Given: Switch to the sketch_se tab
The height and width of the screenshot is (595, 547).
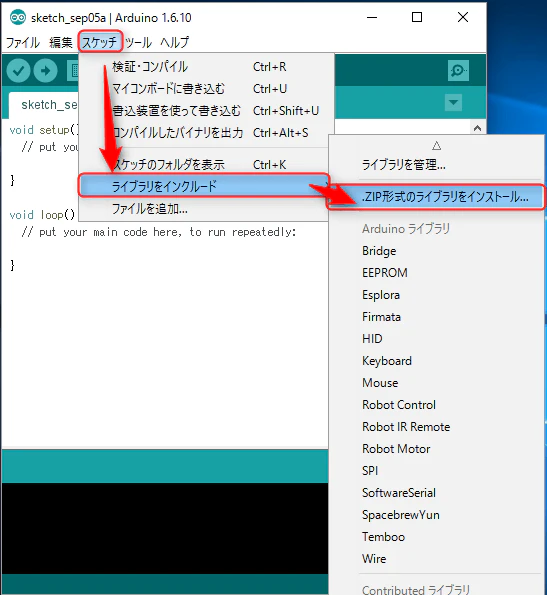Looking at the screenshot, I should click(x=44, y=105).
